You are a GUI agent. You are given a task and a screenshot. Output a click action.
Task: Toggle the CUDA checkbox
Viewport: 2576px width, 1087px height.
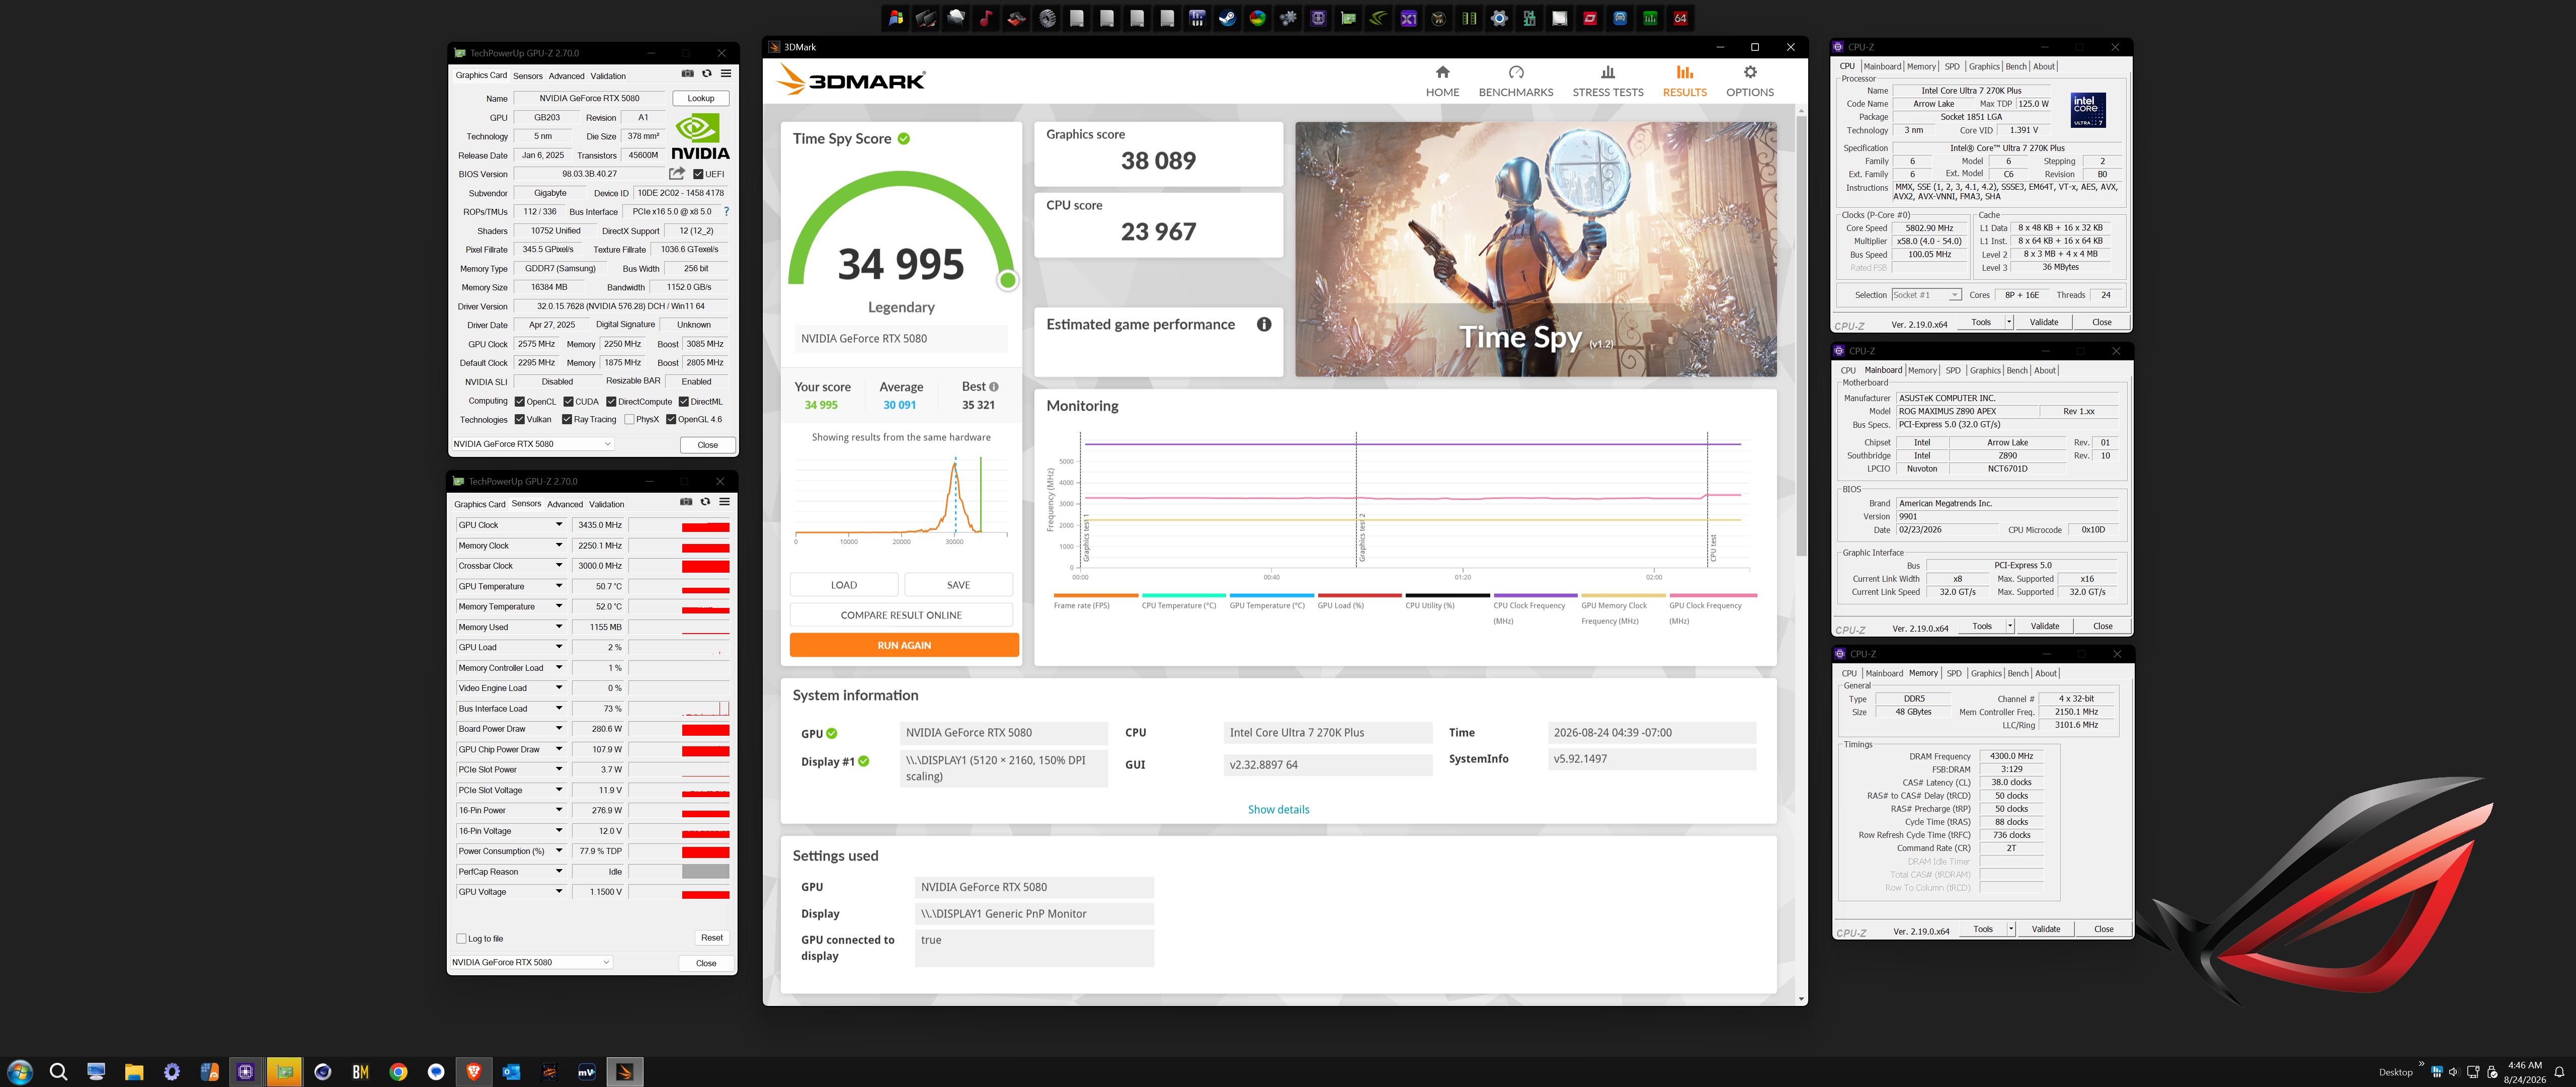point(568,402)
